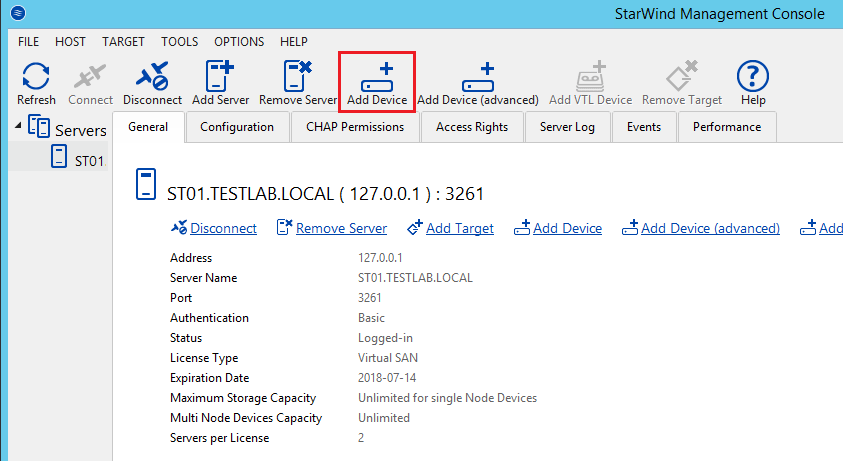
Task: Click the server icon beside ST01.TESTLAB.LOCAL heading
Action: (146, 184)
